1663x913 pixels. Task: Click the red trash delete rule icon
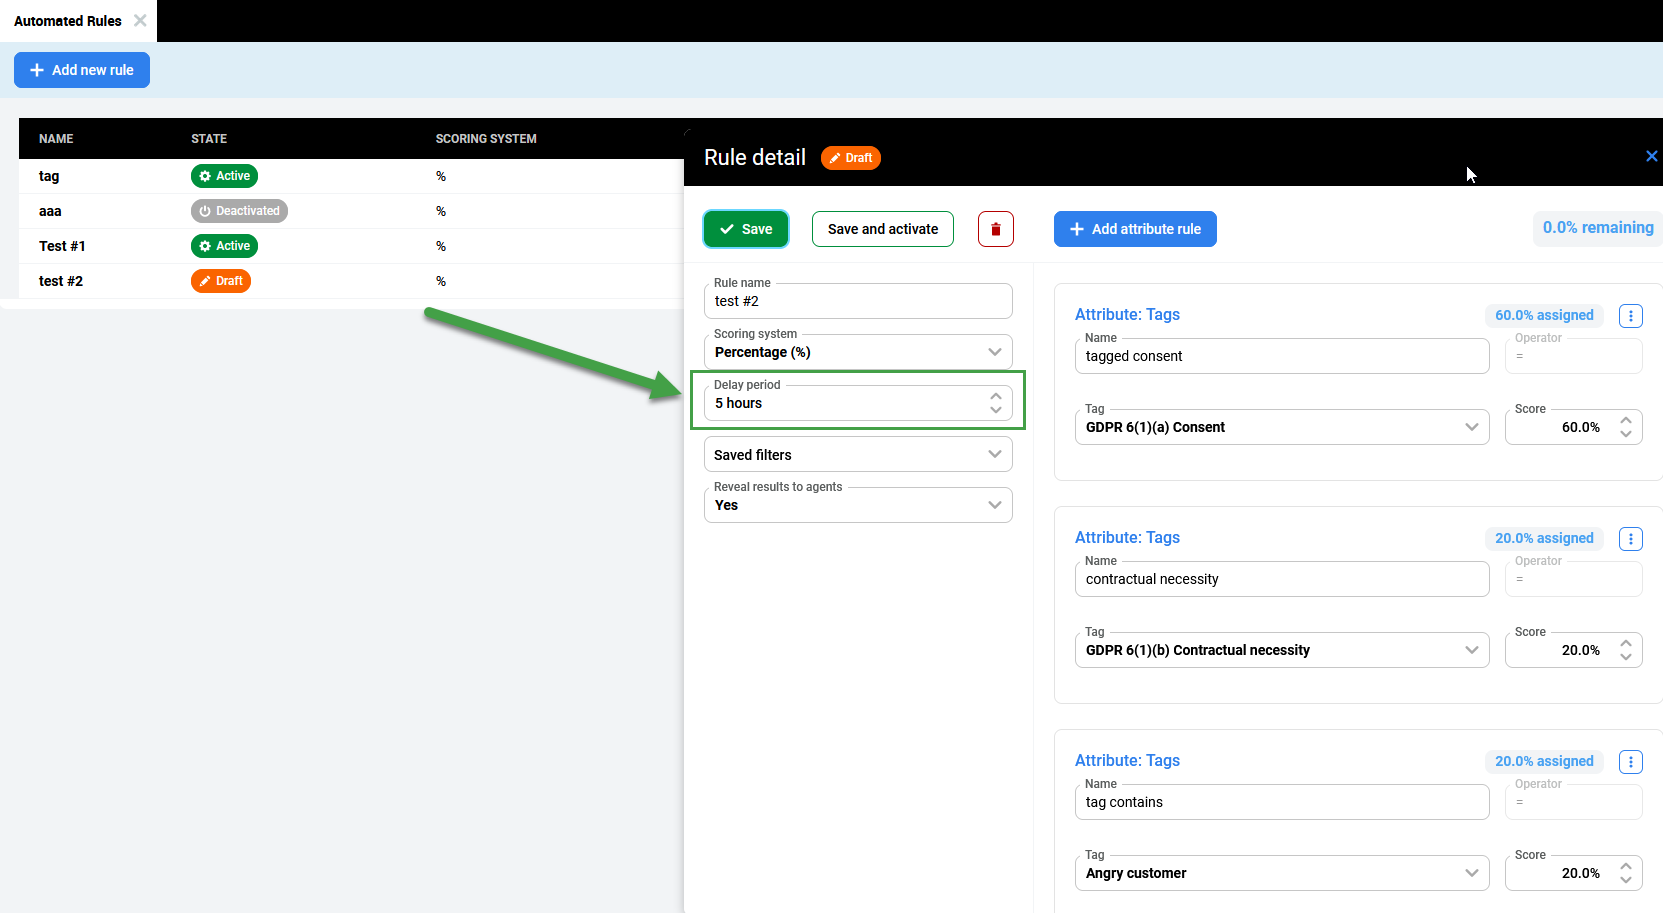(x=995, y=229)
